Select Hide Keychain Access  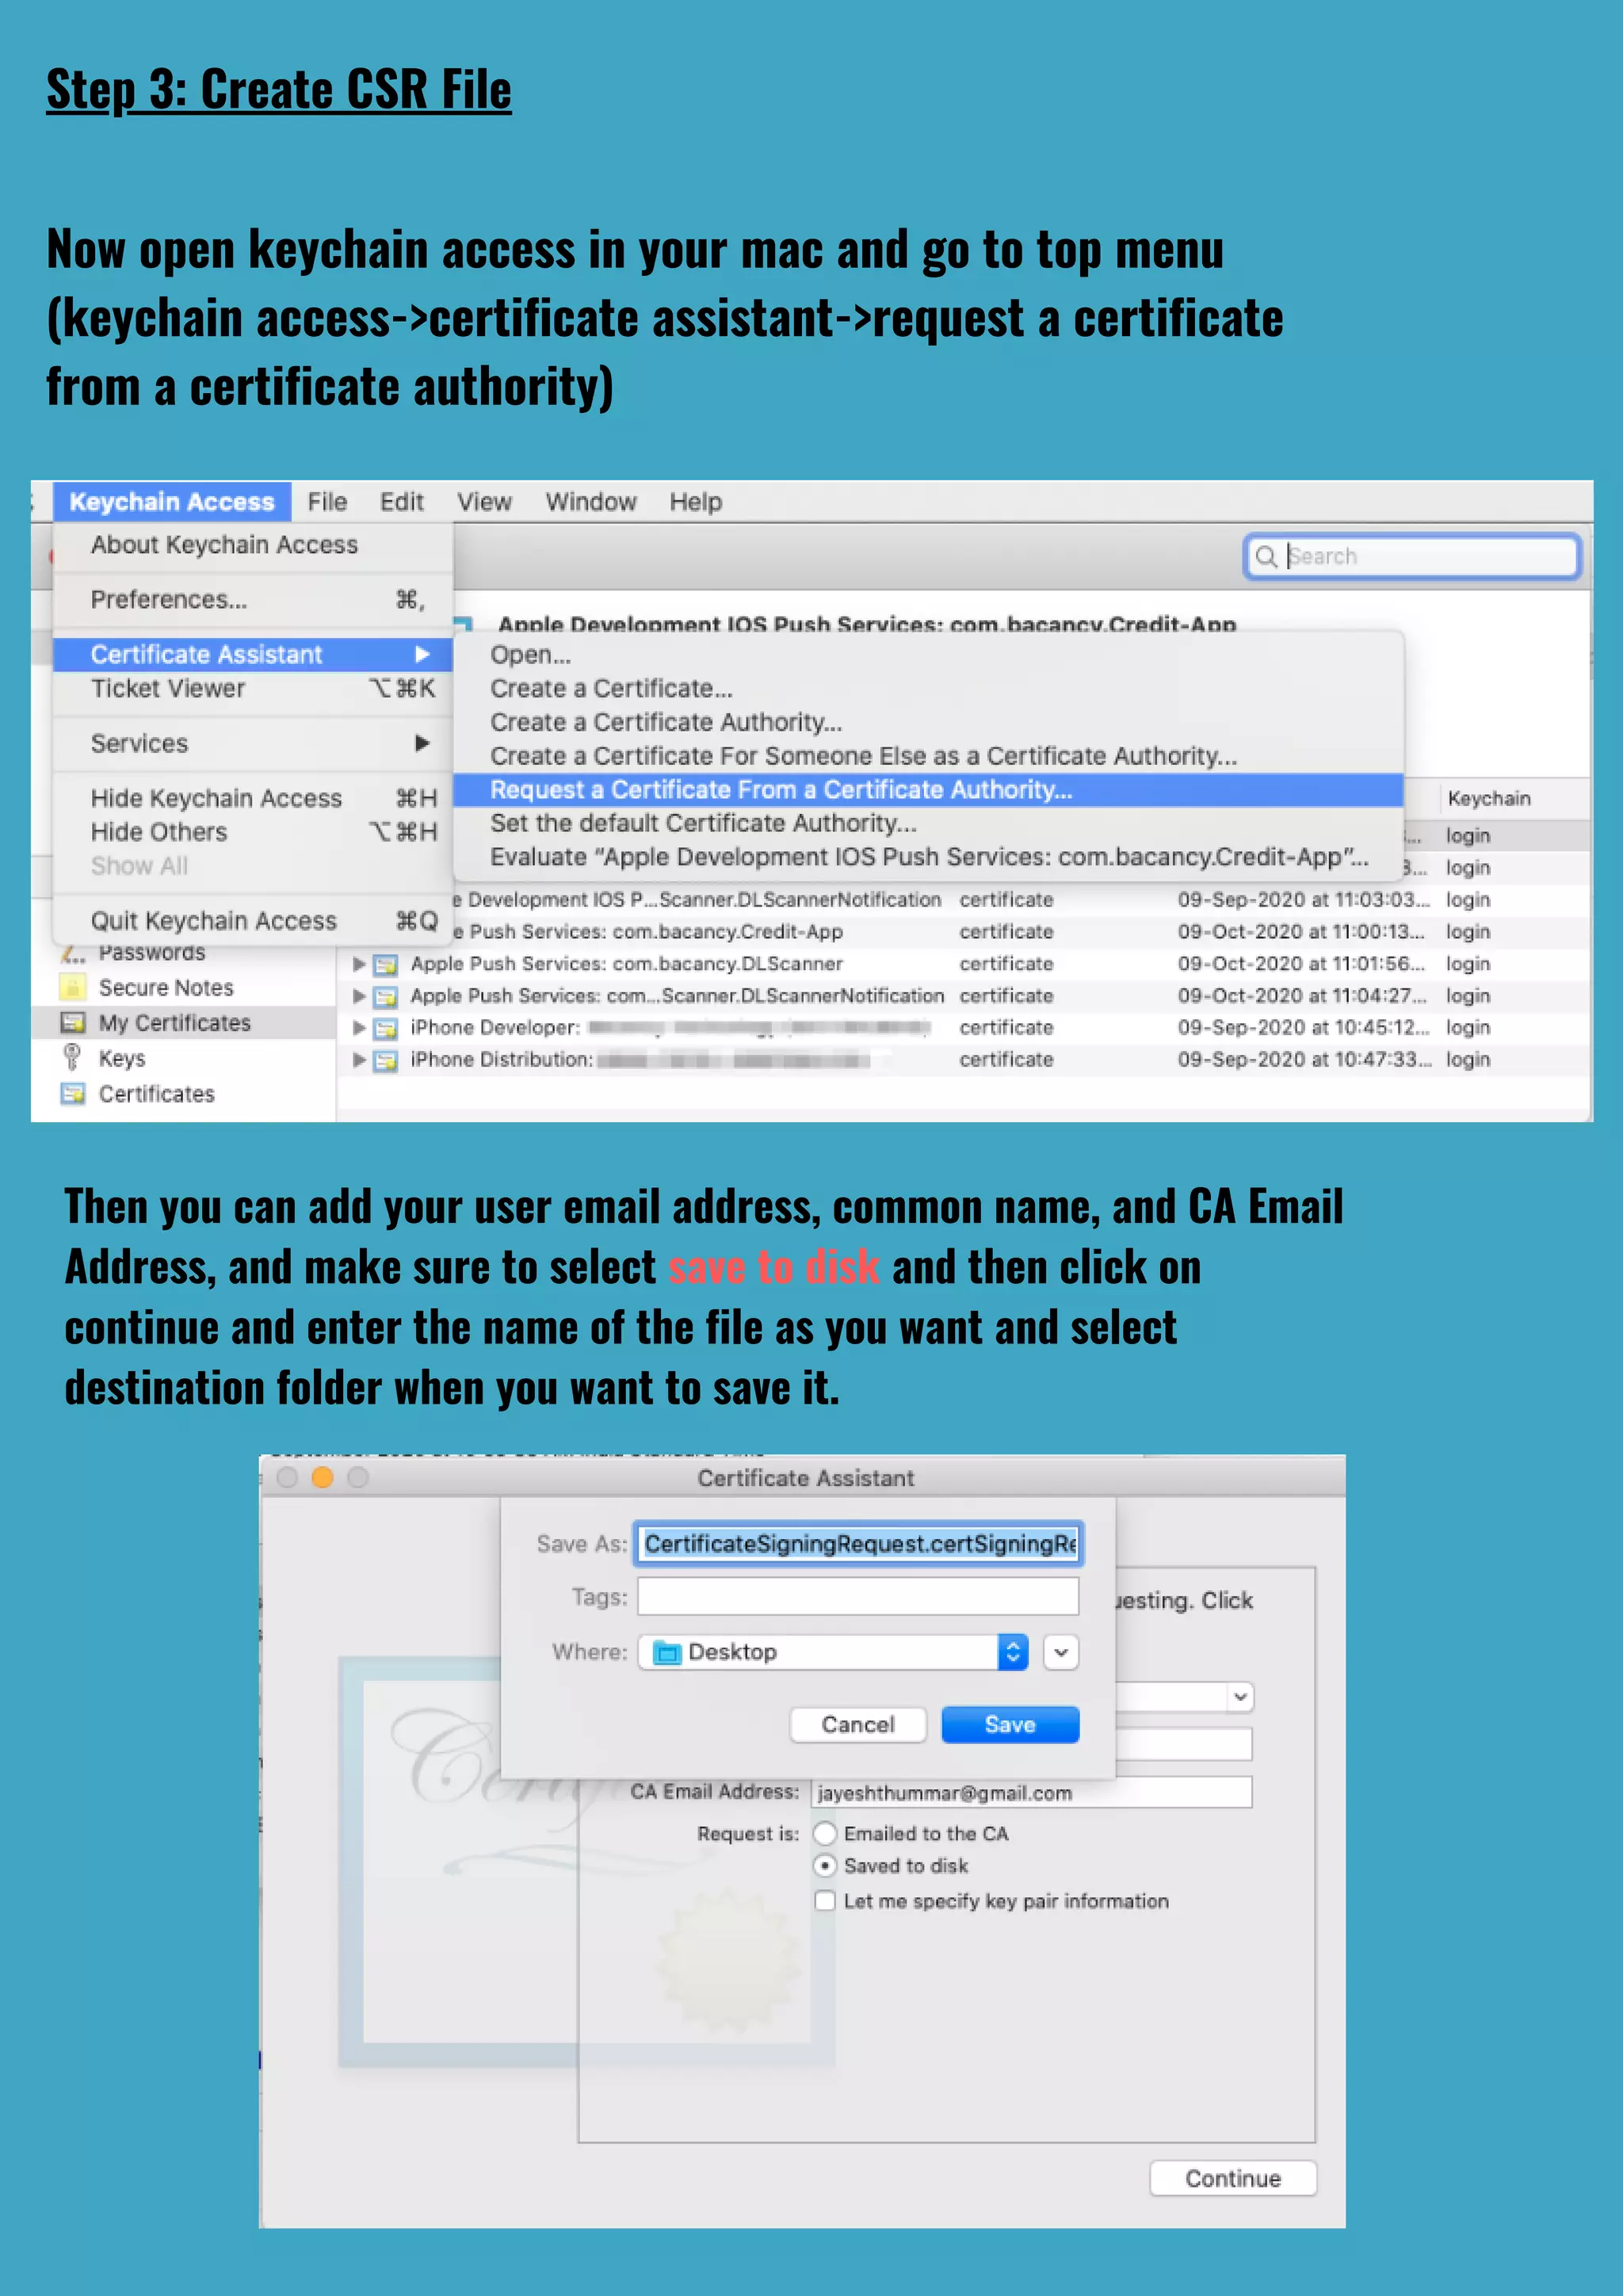tap(253, 798)
